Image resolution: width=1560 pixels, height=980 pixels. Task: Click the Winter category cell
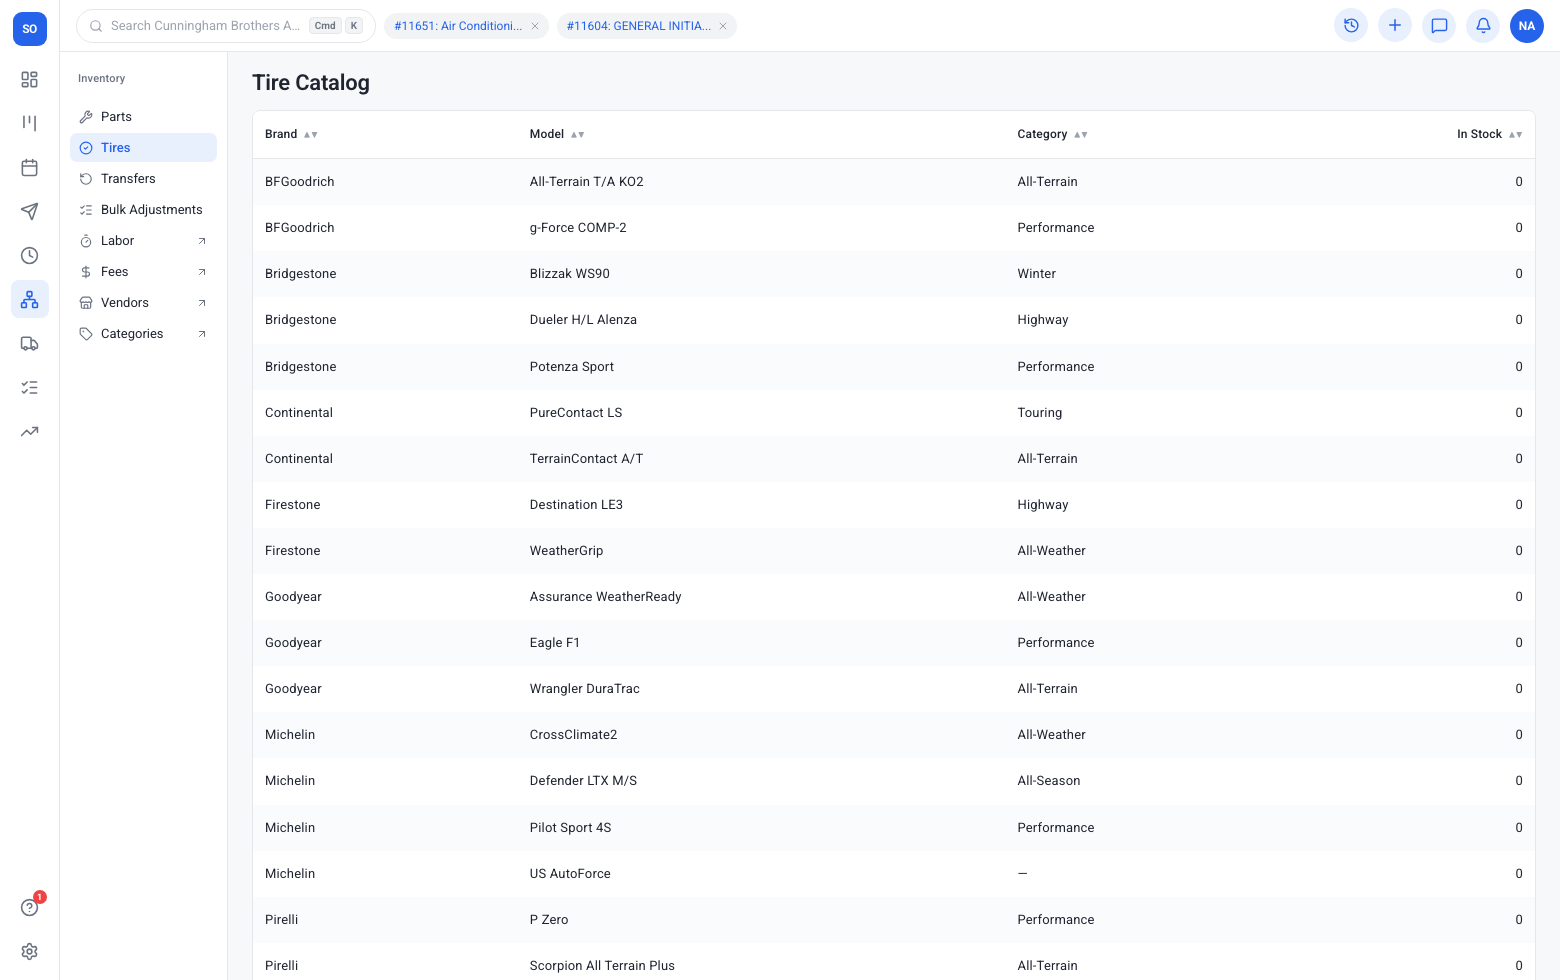coord(1036,273)
